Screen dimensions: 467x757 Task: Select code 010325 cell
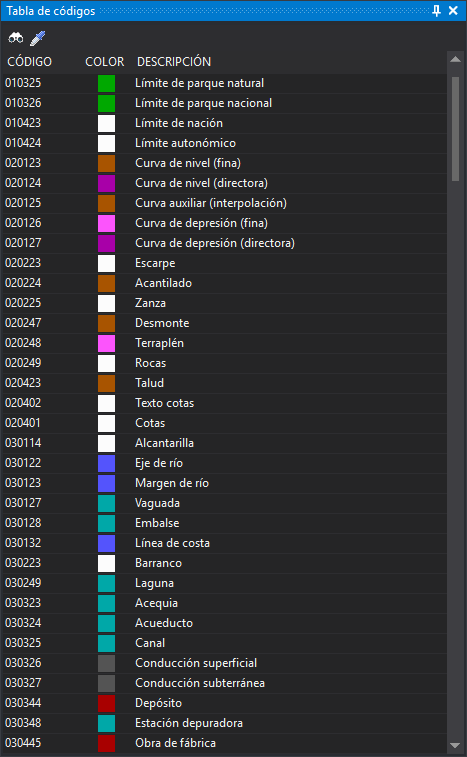[23, 83]
